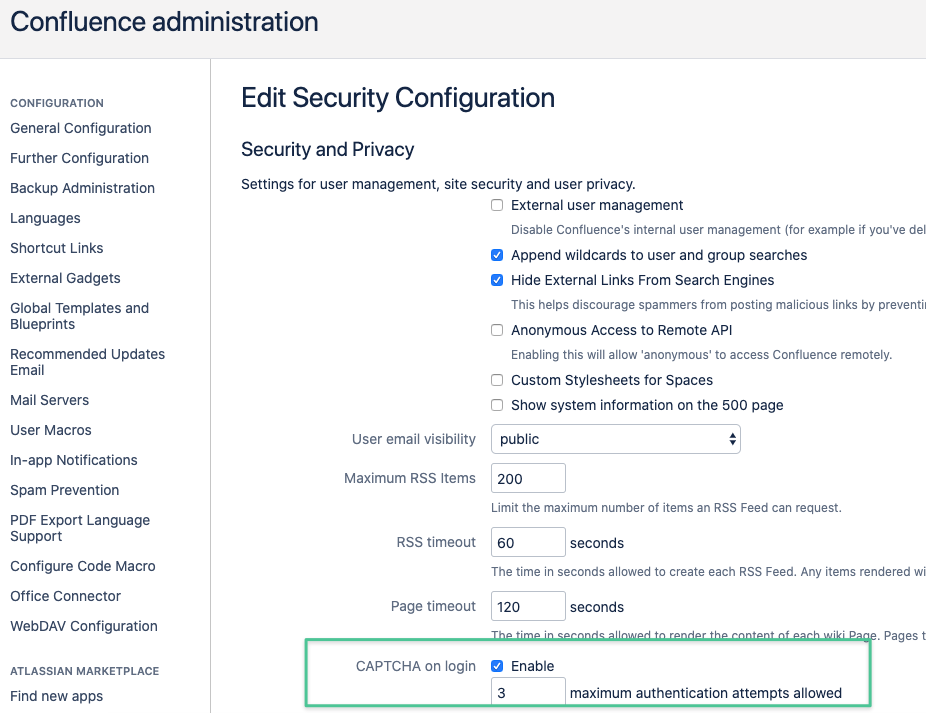The height and width of the screenshot is (713, 926).
Task: Open Recommended Updates Email settings
Action: (87, 362)
